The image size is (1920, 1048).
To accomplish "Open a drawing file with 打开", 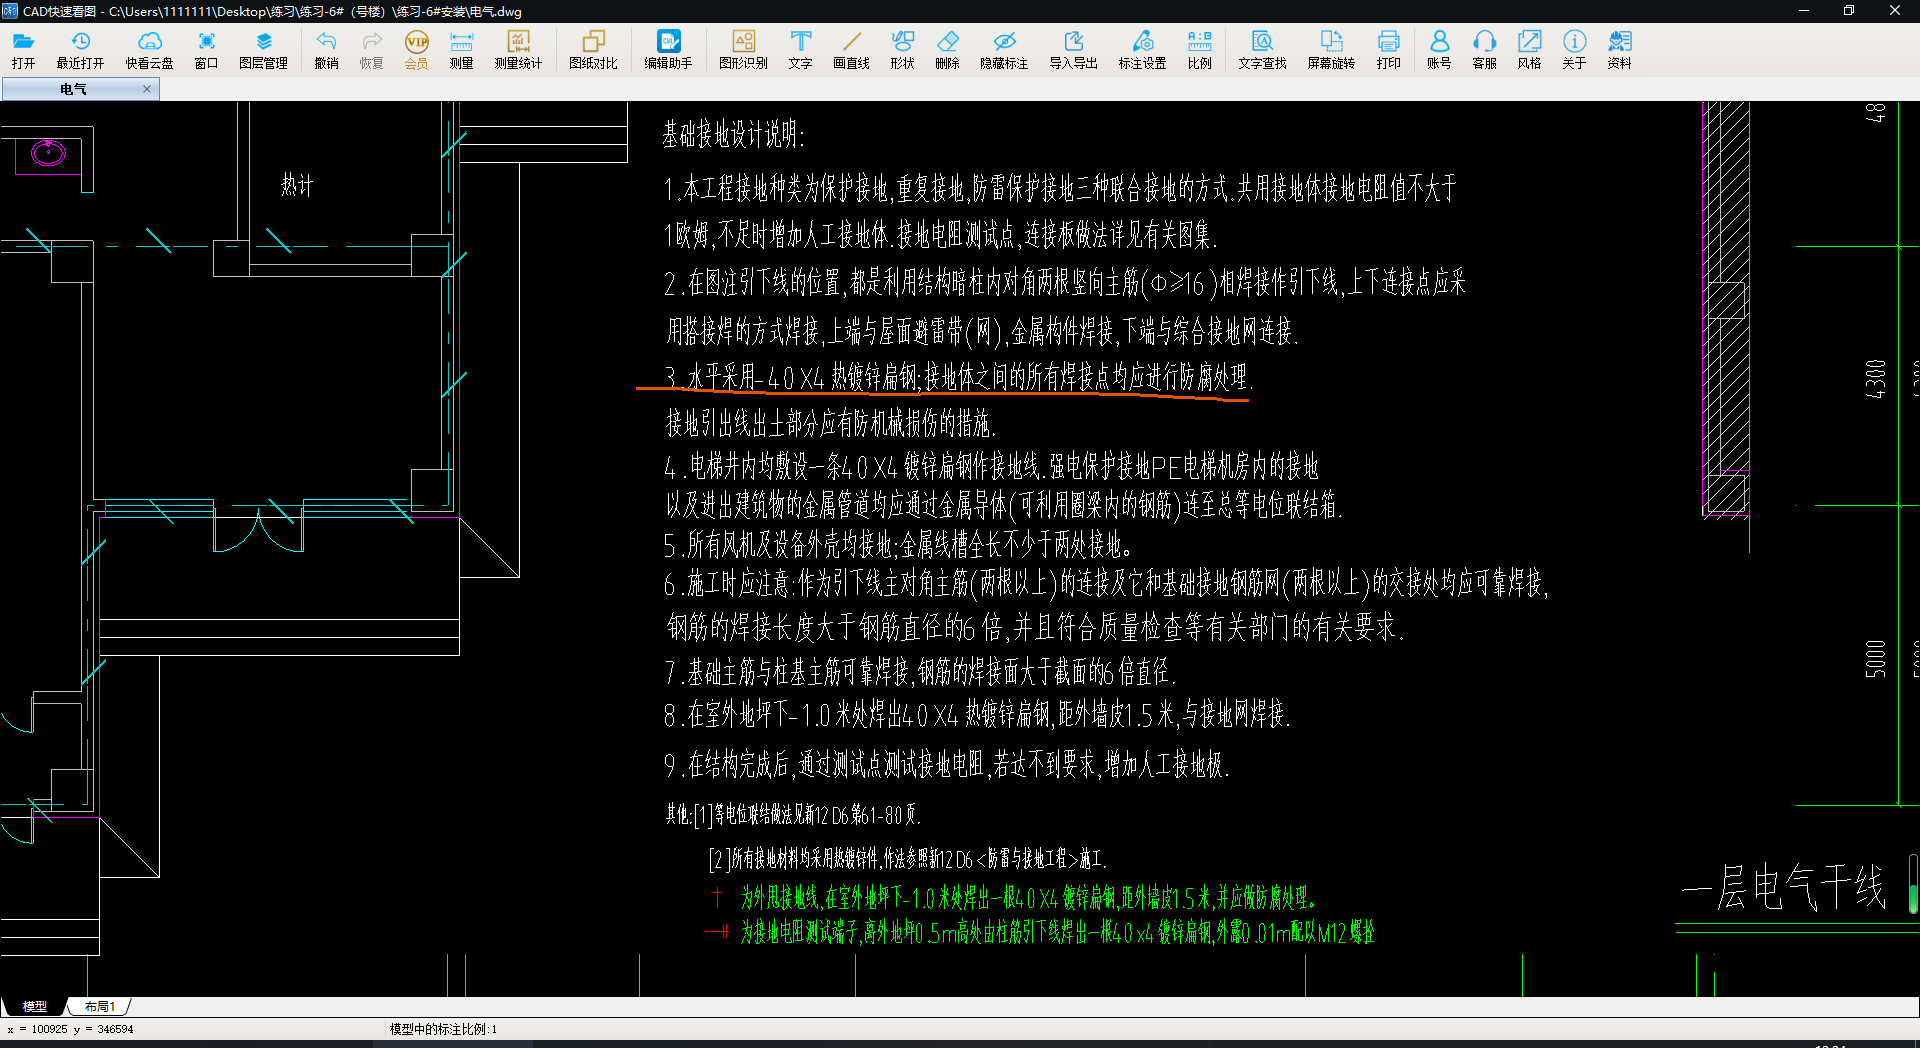I will tap(23, 49).
